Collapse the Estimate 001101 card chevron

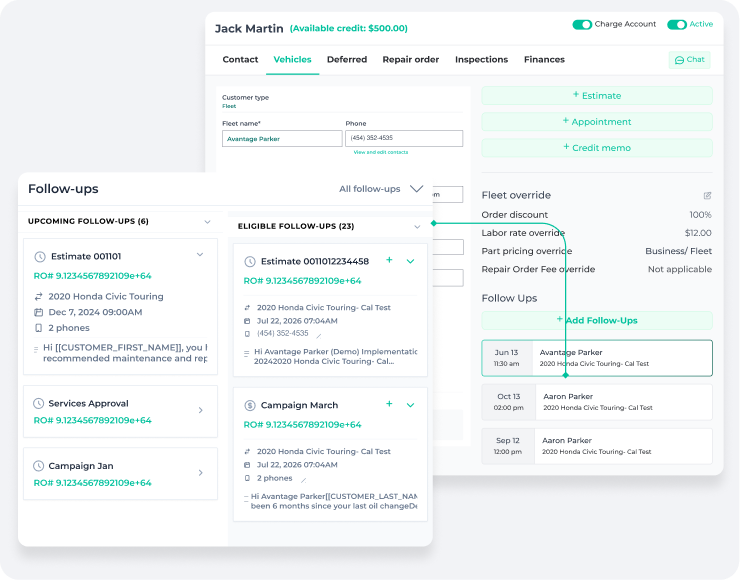(x=200, y=255)
